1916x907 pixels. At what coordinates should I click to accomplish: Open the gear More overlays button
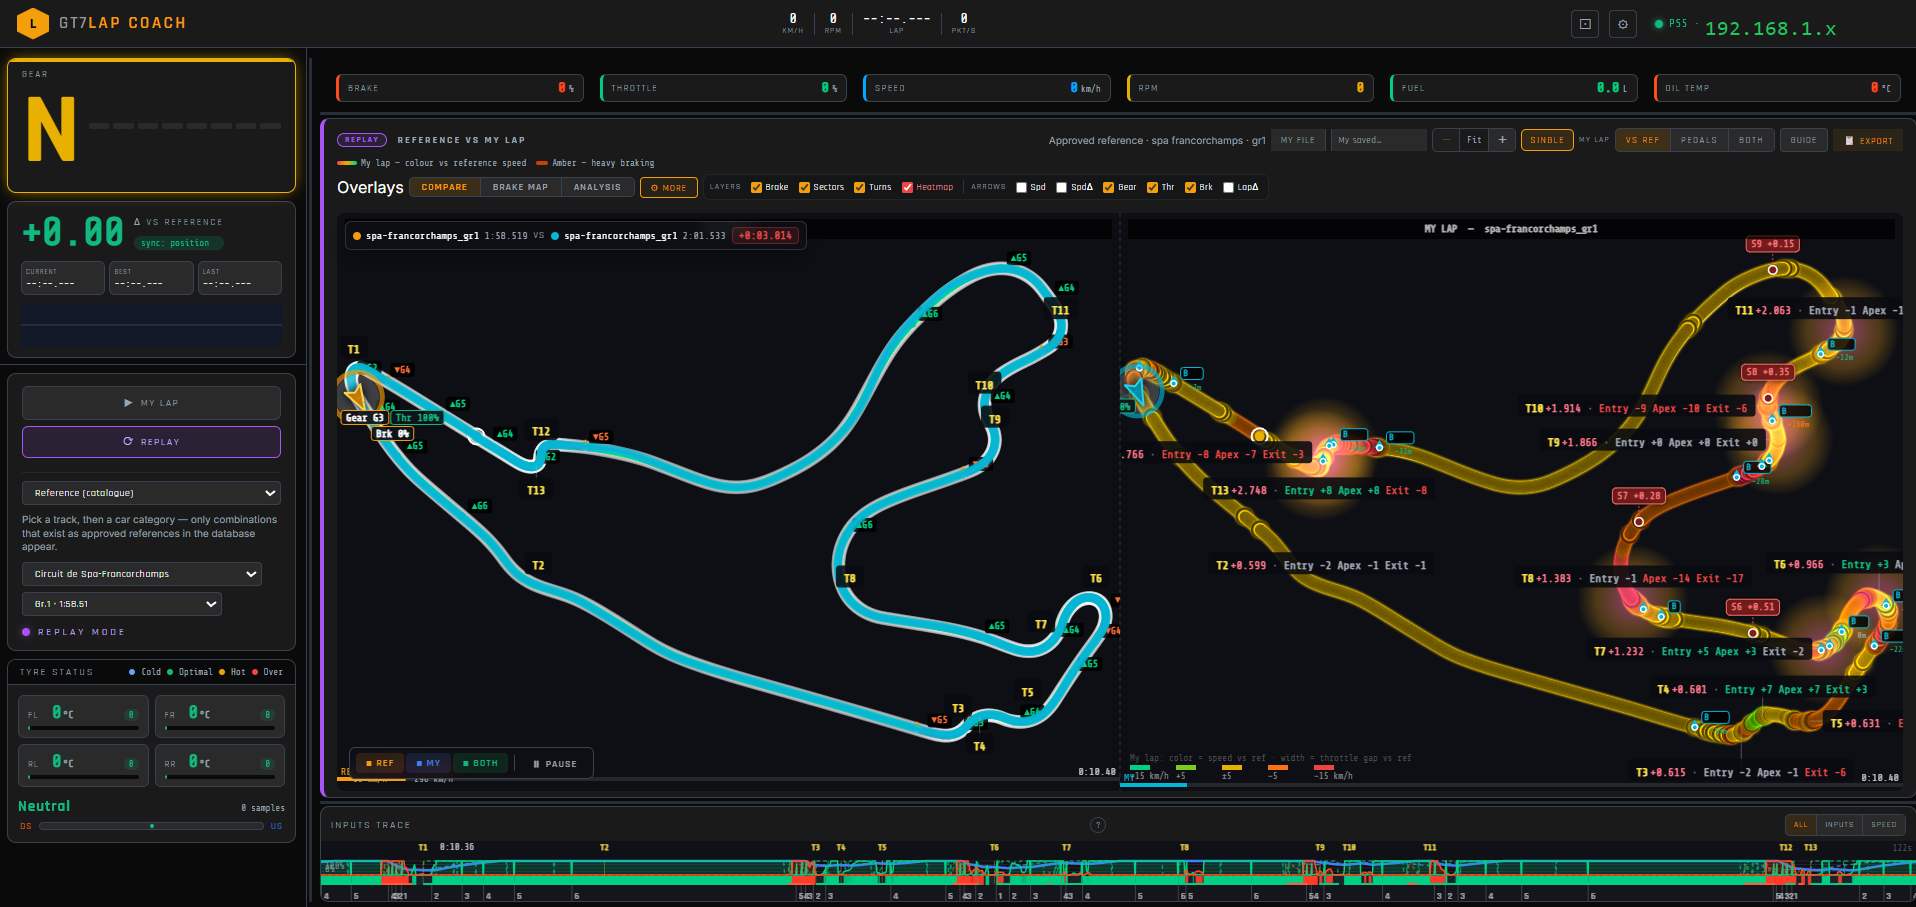click(x=669, y=187)
